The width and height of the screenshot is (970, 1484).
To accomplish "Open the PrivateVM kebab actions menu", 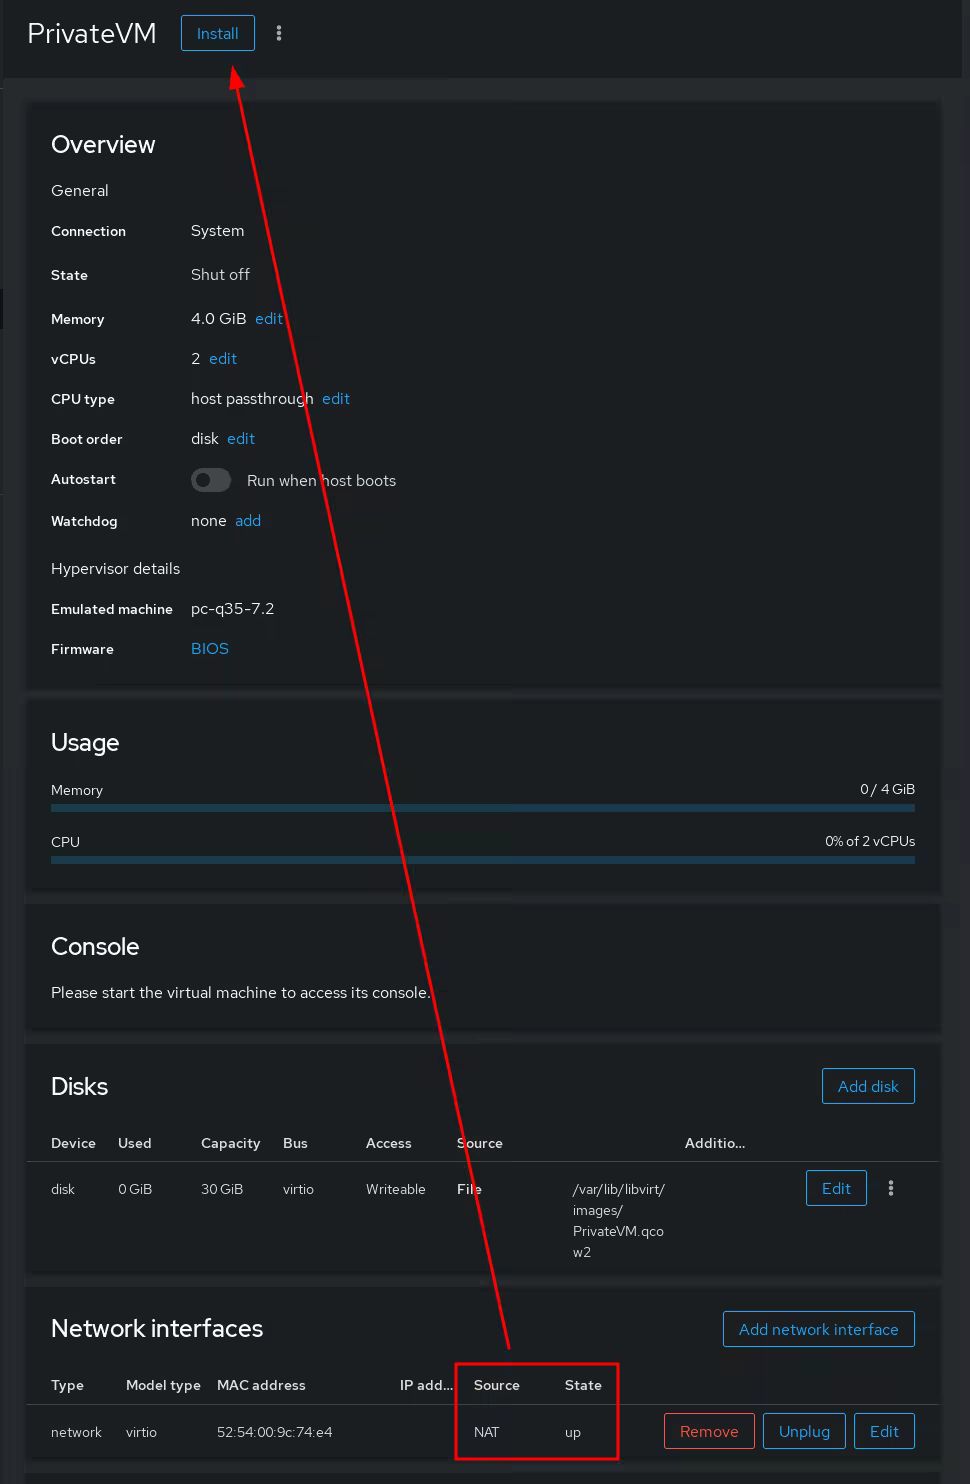I will point(279,33).
